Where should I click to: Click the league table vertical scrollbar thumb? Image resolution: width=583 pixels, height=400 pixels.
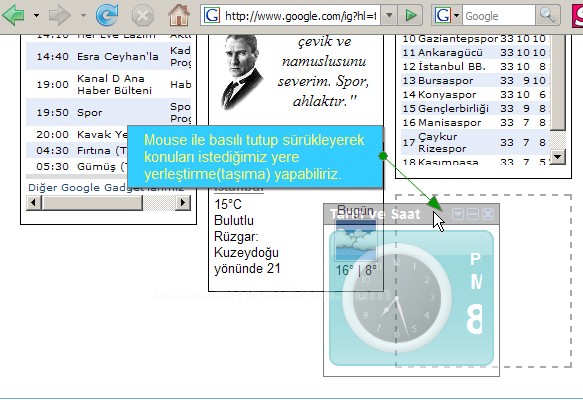pyautogui.click(x=557, y=83)
